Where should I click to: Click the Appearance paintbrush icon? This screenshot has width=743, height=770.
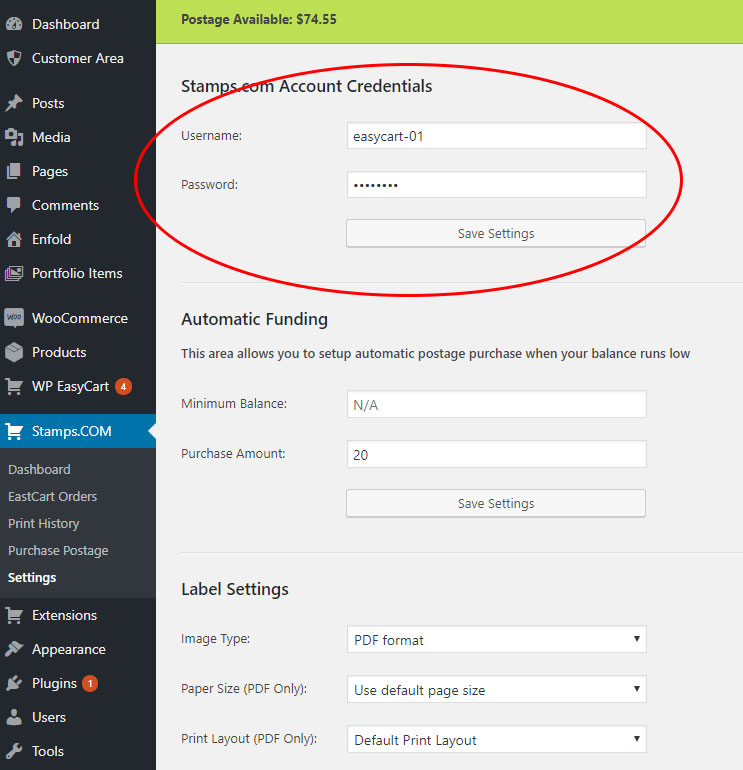pyautogui.click(x=14, y=649)
